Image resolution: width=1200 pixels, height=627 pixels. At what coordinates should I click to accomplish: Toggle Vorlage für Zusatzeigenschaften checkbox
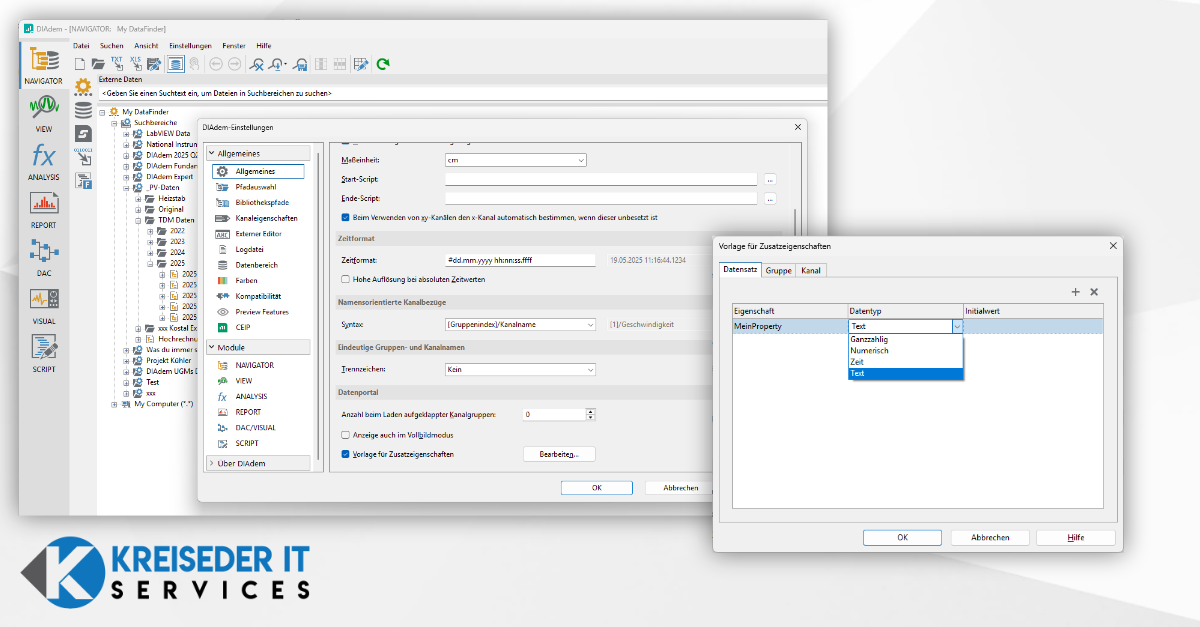(x=346, y=454)
